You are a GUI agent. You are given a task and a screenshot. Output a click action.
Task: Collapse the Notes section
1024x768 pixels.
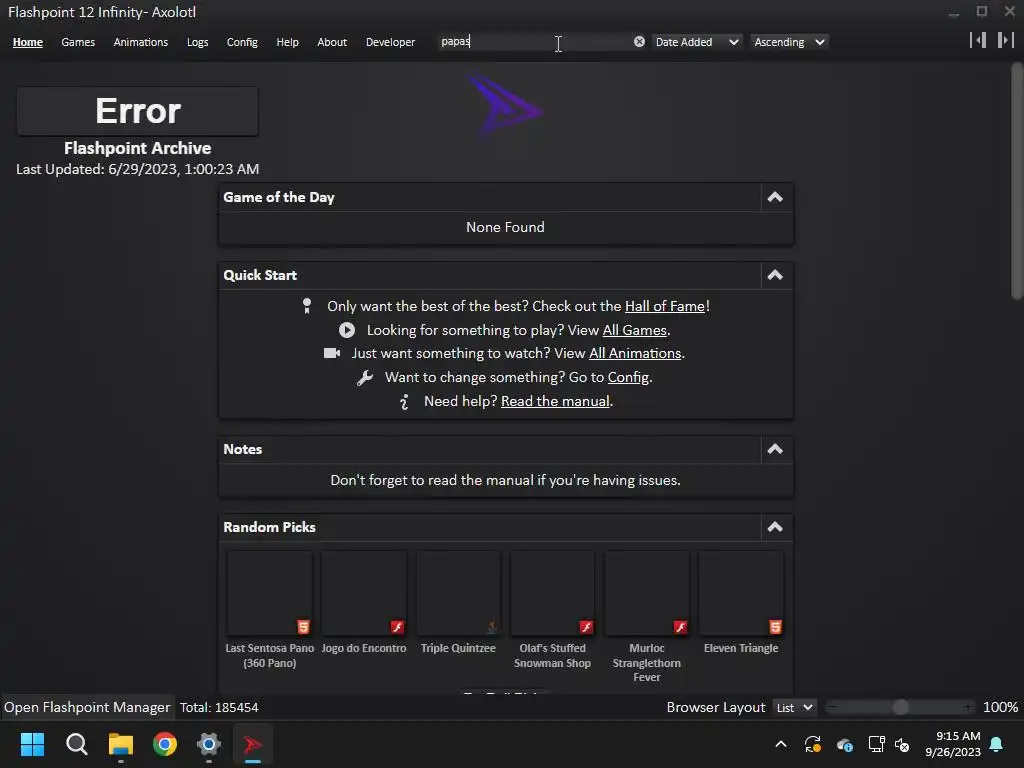coord(775,449)
